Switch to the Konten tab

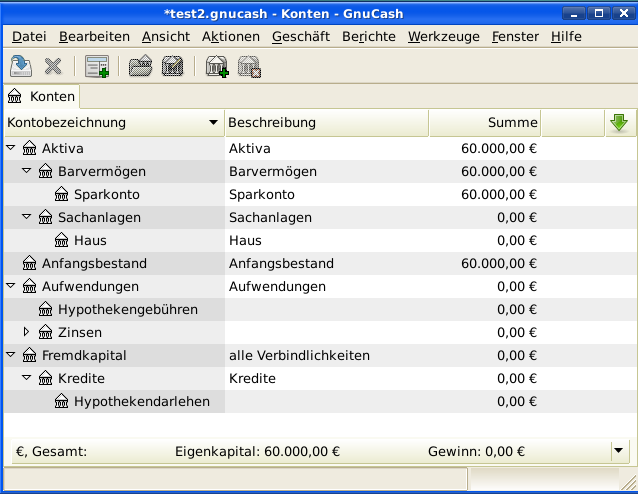click(41, 97)
